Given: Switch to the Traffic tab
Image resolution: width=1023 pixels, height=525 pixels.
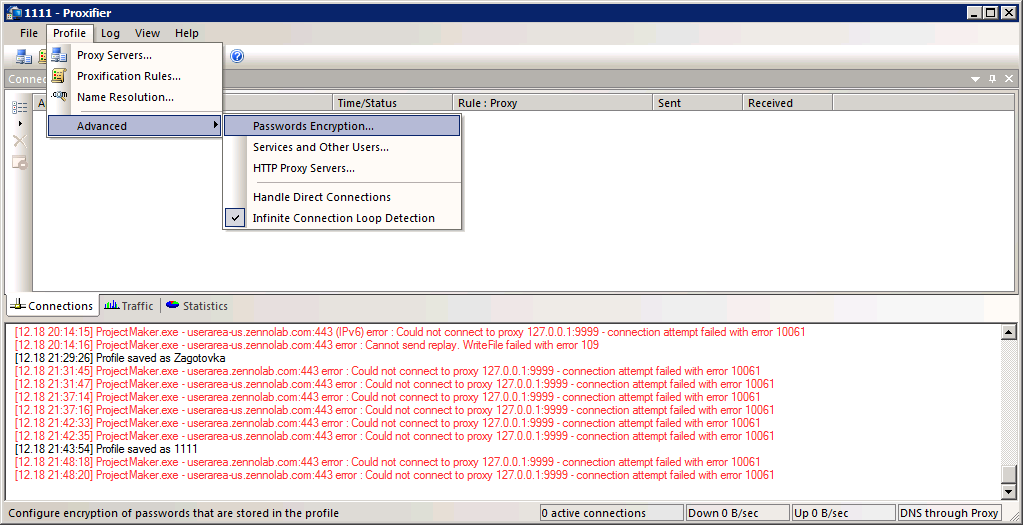Looking at the screenshot, I should 130,305.
